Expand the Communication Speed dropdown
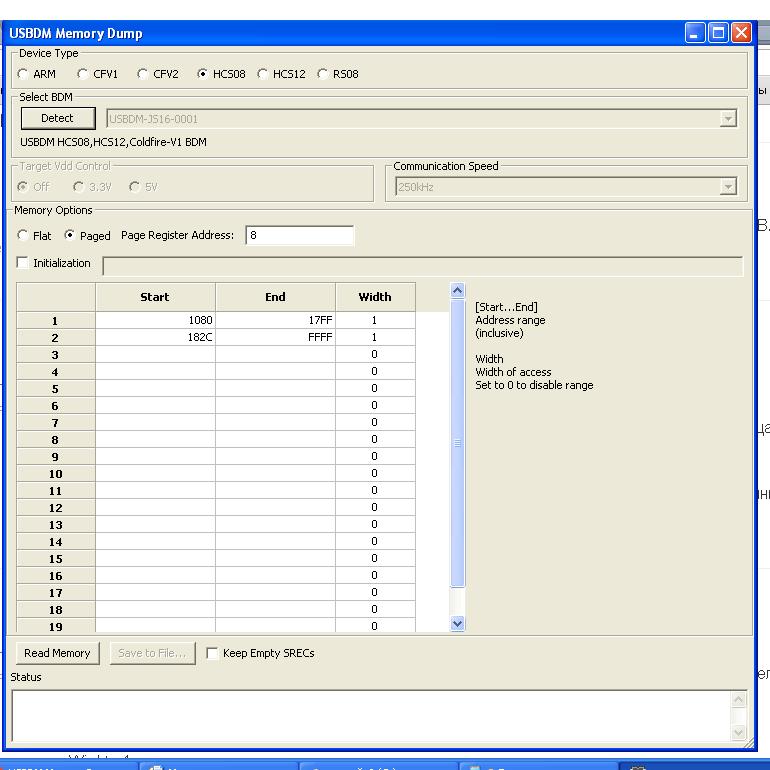This screenshot has width=770, height=770. [x=727, y=187]
